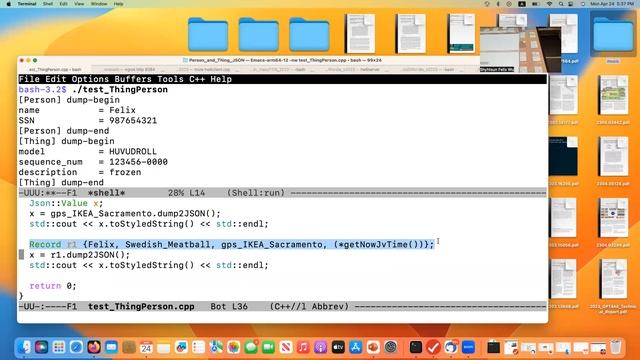Click the *shell* buffer name in mode line
Viewport: 640px width, 360px height.
pos(106,193)
